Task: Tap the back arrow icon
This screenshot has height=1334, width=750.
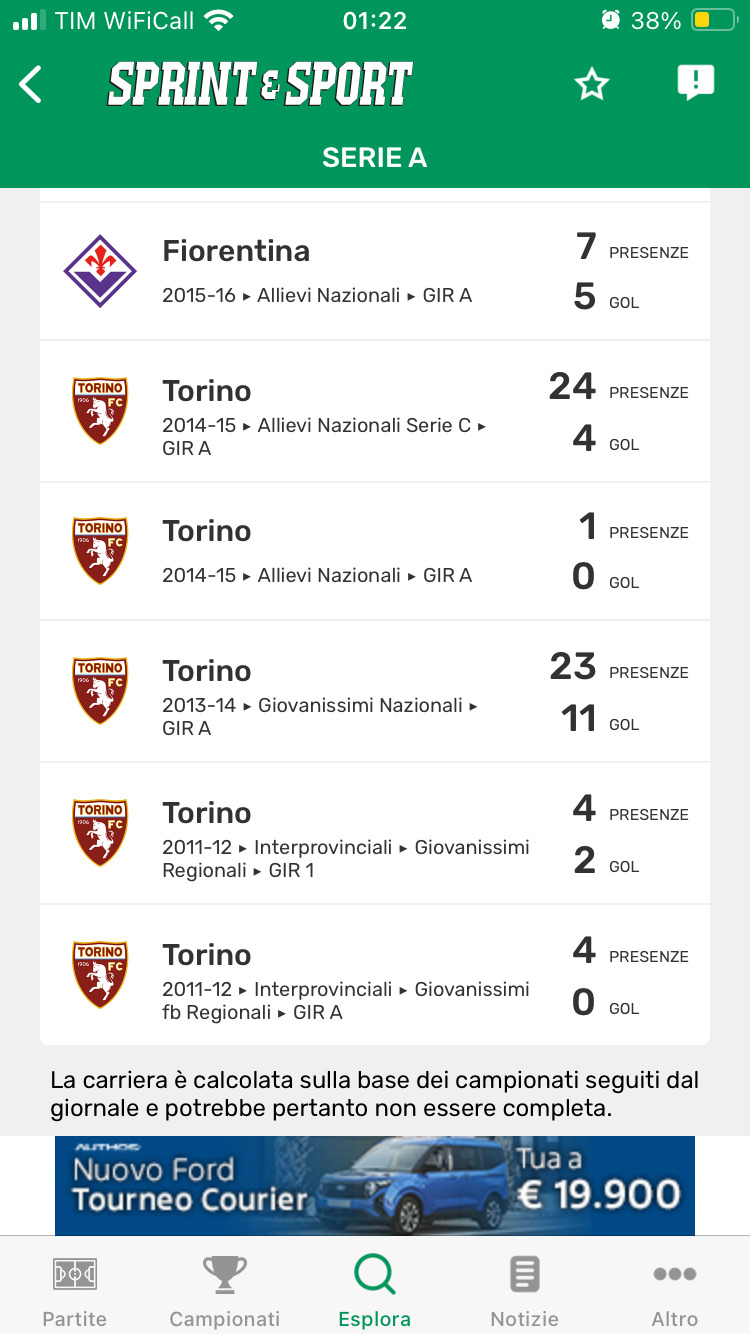Action: click(x=31, y=85)
